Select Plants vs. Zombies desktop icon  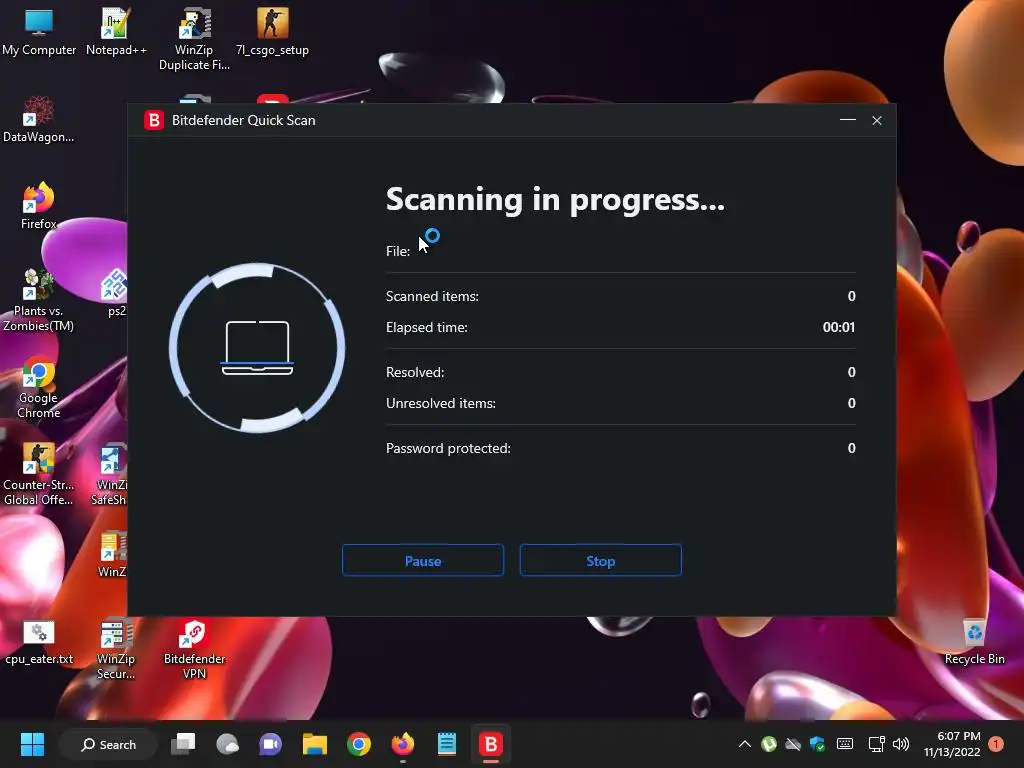pos(39,300)
